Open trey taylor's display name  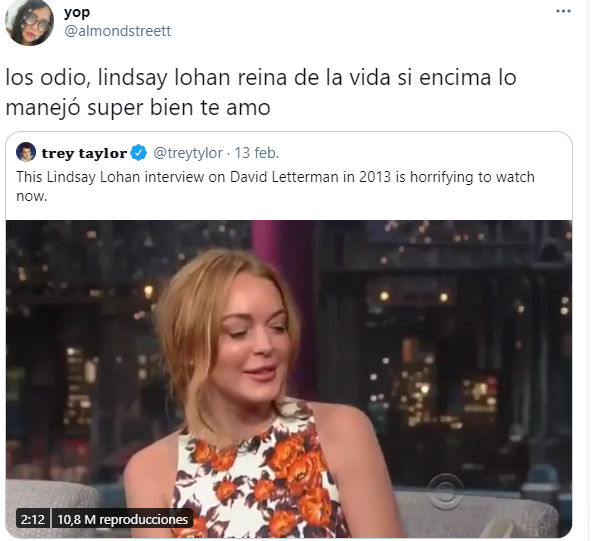click(x=84, y=153)
